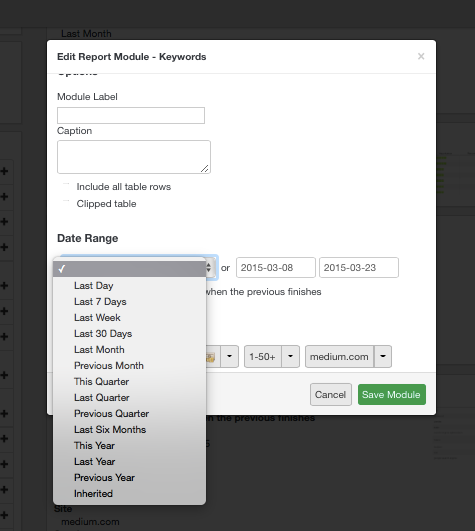Choose Inherited date range option
475x531 pixels.
click(x=129, y=493)
